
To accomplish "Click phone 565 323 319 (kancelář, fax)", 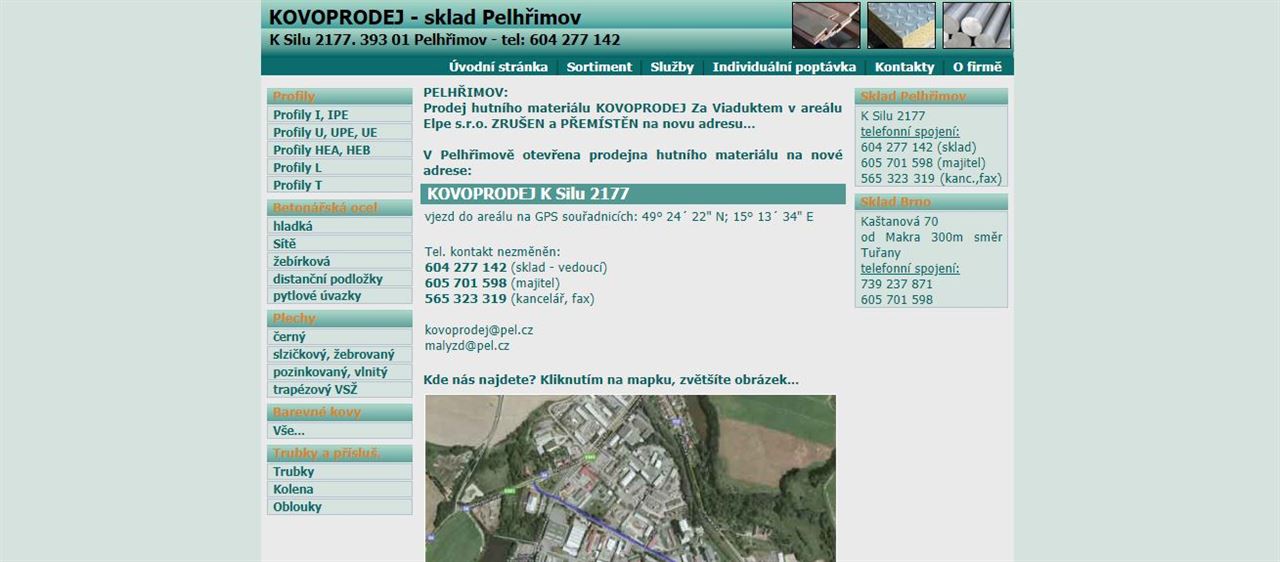I will tap(510, 298).
